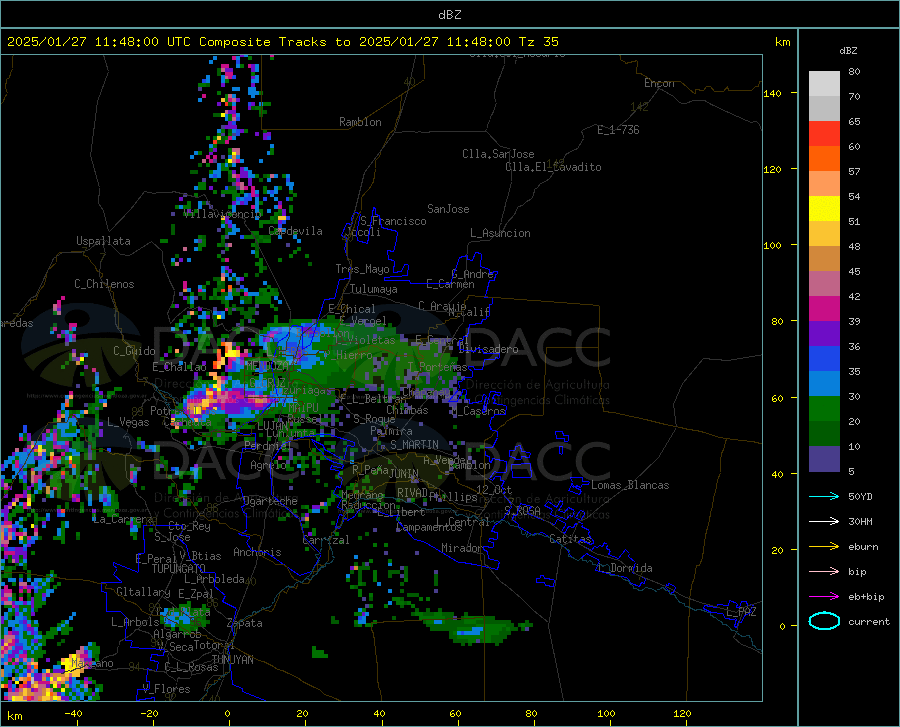
Task: Click the Capdevila map label
Action: pyautogui.click(x=295, y=231)
